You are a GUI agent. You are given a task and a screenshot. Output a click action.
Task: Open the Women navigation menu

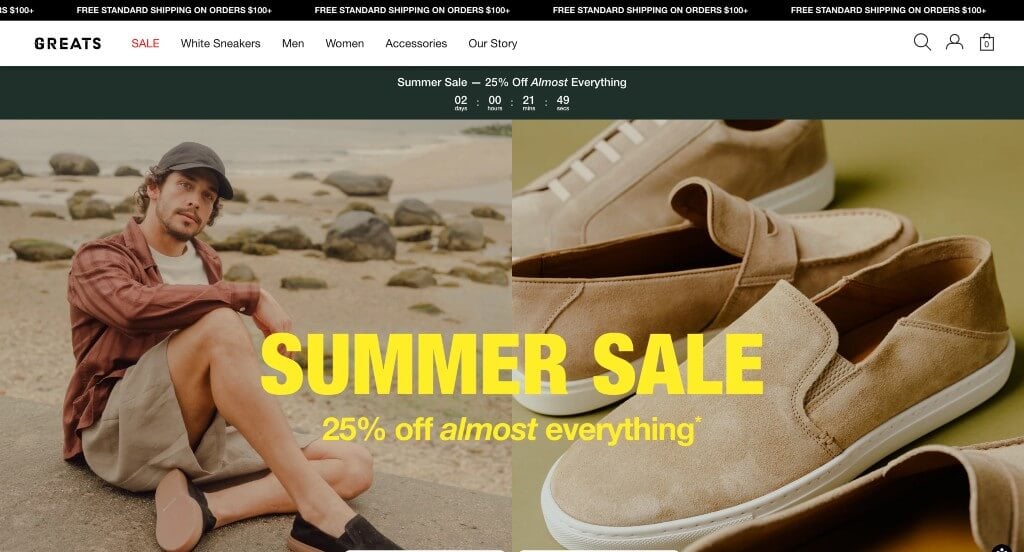coord(344,43)
